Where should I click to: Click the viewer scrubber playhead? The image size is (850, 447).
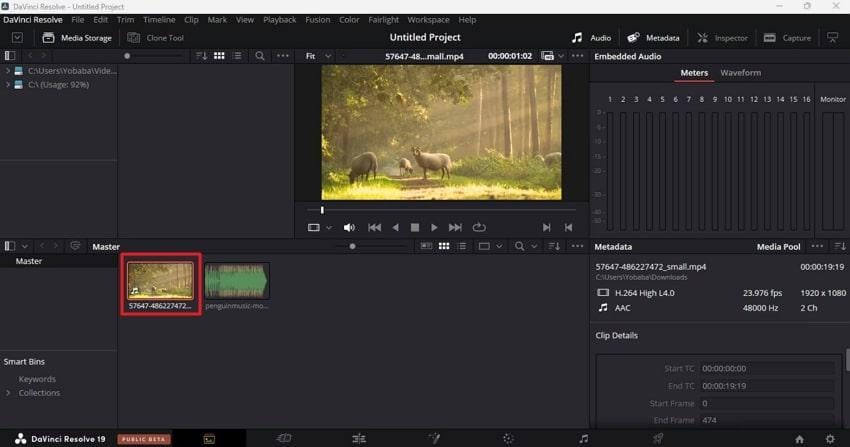pyautogui.click(x=322, y=210)
